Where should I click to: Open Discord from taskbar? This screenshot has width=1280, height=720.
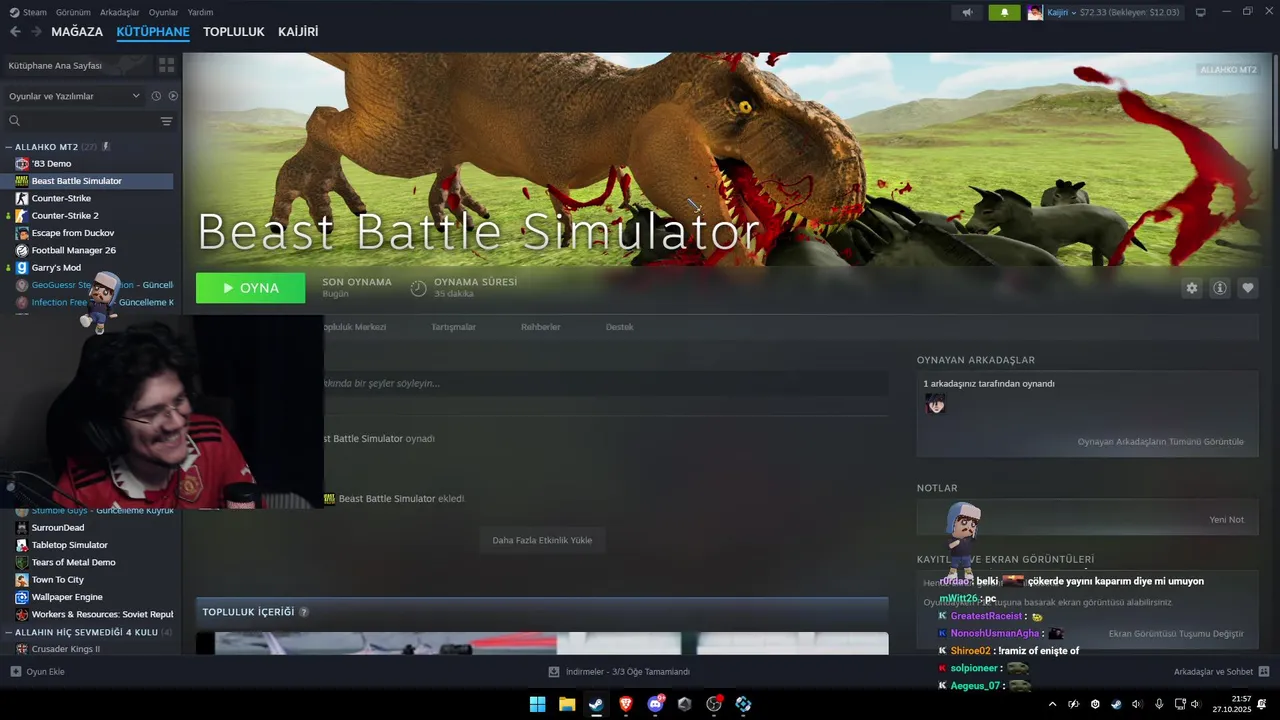click(655, 704)
